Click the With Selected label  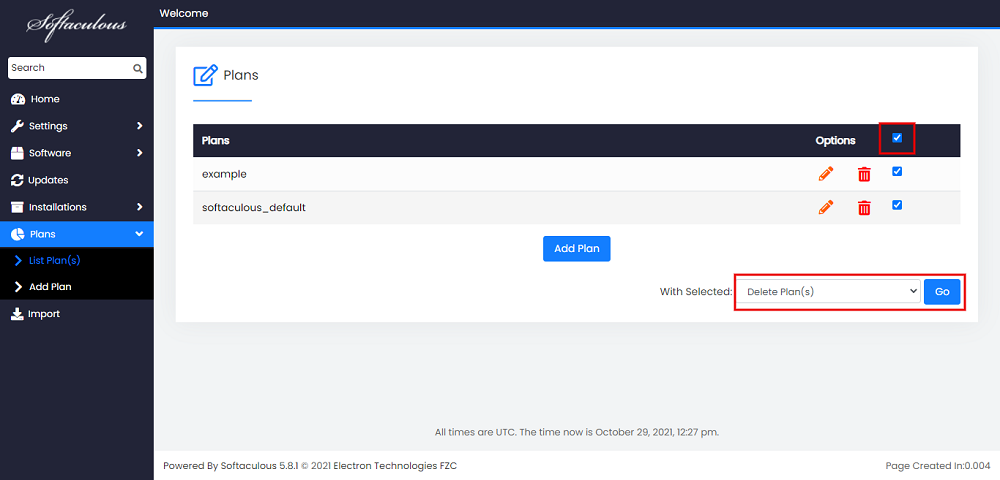point(696,292)
